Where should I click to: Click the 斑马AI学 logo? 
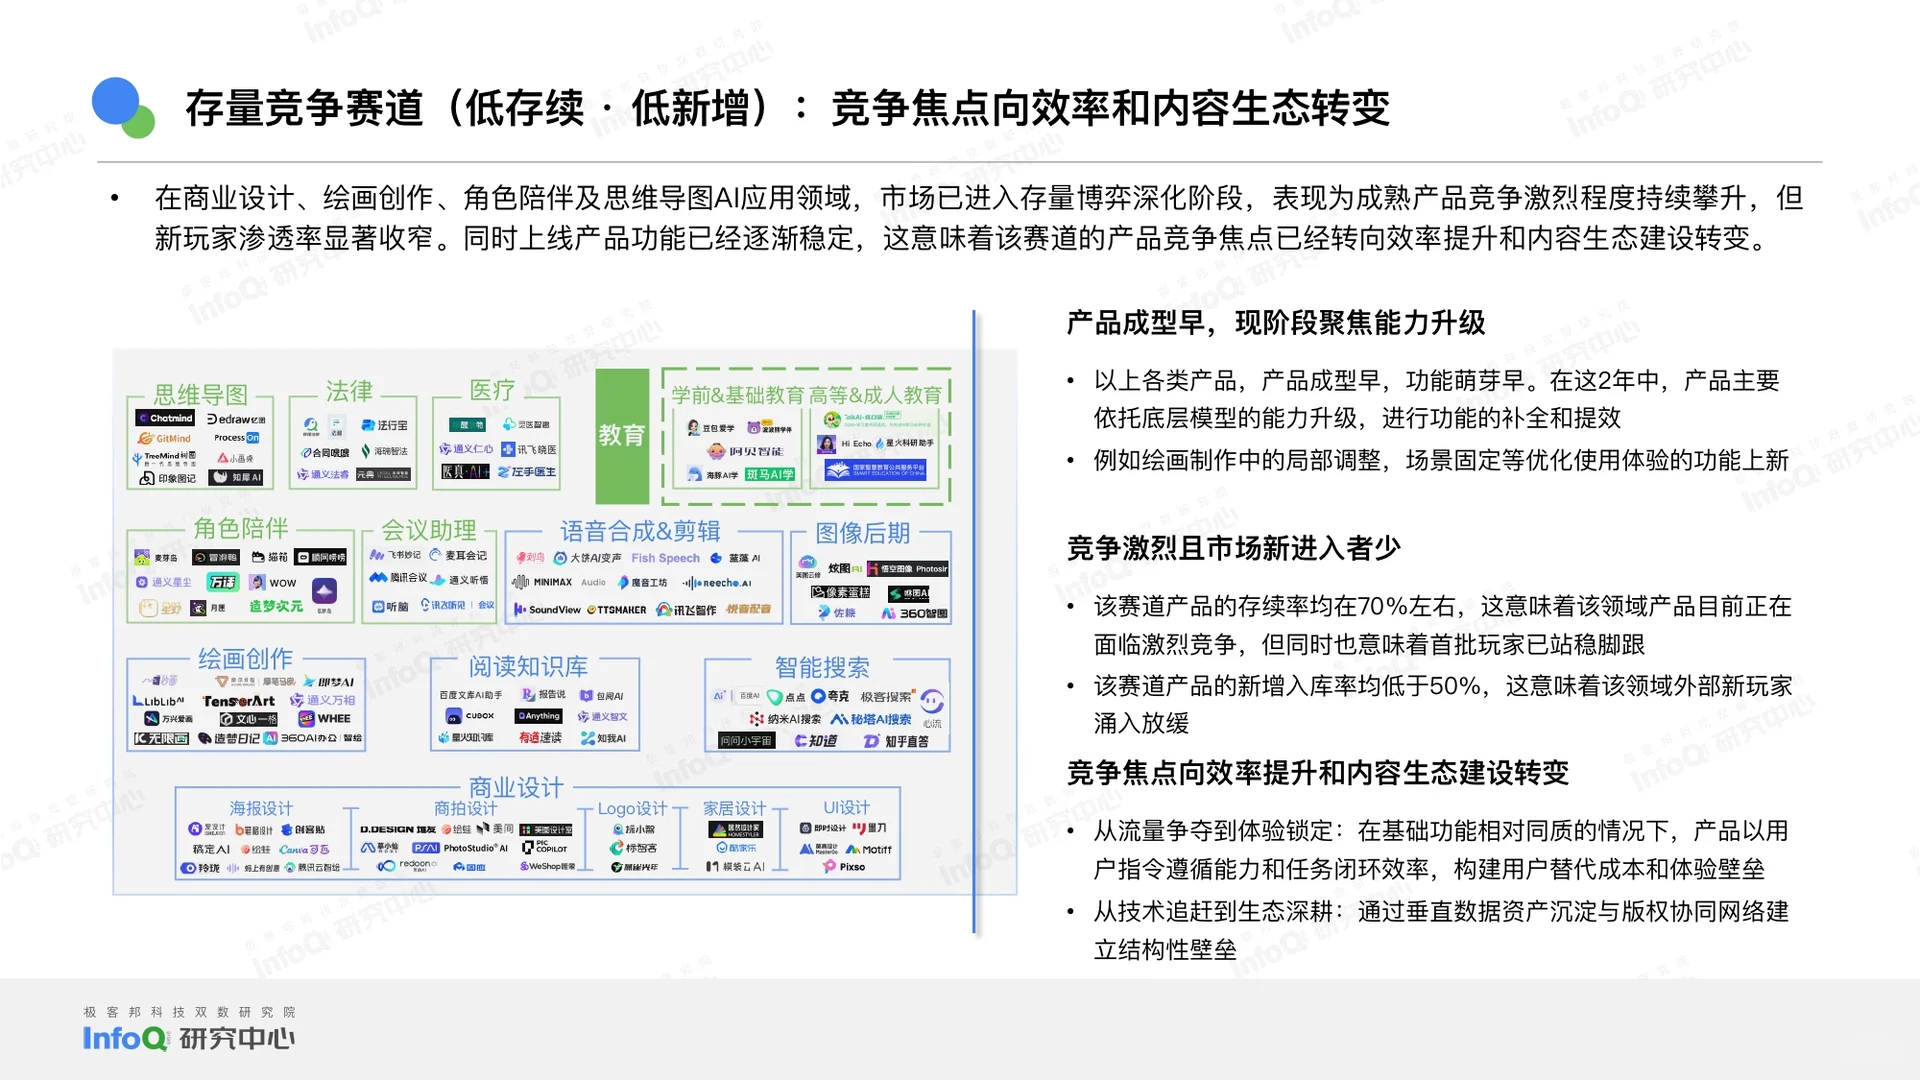(x=770, y=474)
